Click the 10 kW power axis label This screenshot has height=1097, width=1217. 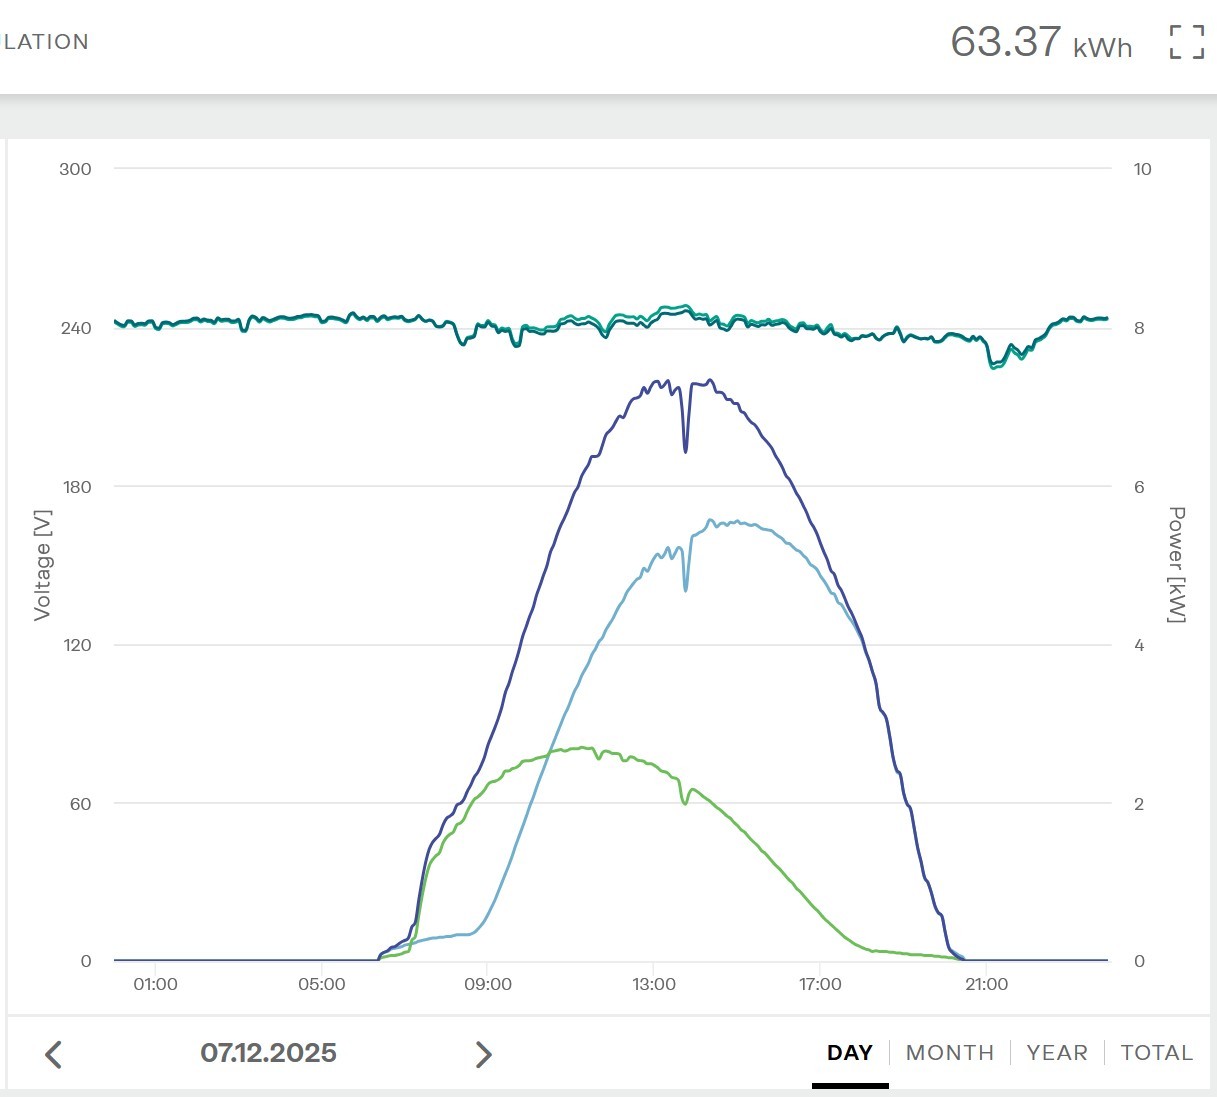coord(1142,169)
